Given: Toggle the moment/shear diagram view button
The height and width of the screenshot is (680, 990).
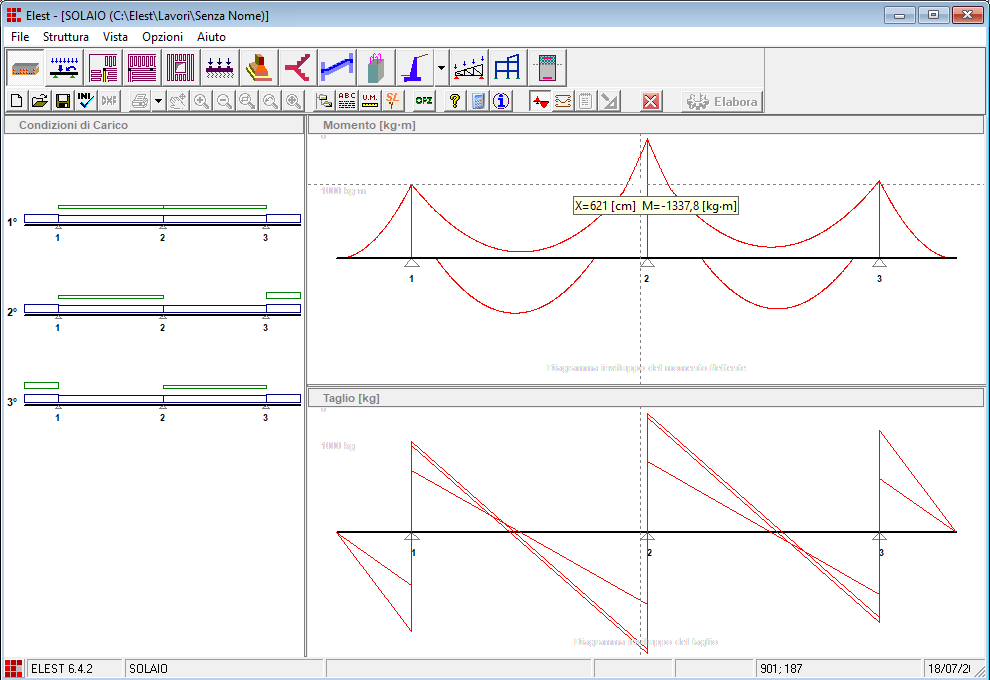Looking at the screenshot, I should click(540, 101).
